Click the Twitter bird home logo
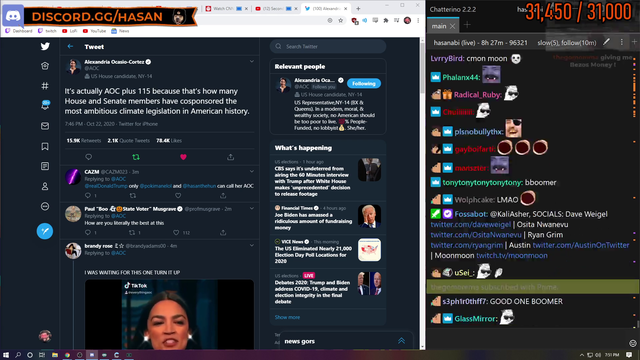The image size is (640, 360). coord(45,46)
